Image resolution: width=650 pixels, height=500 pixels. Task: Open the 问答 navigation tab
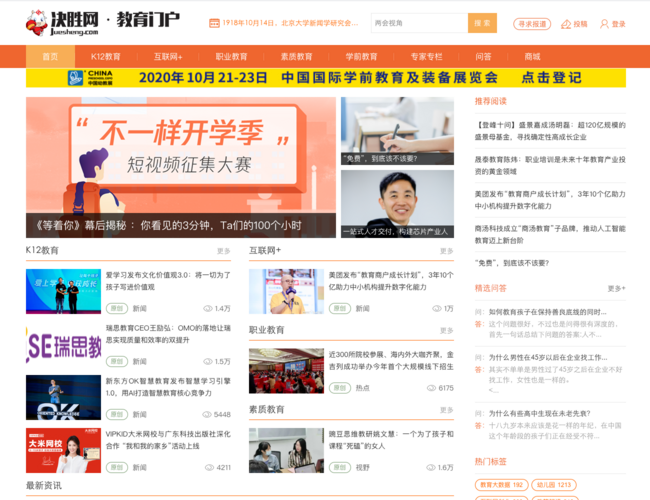(483, 56)
